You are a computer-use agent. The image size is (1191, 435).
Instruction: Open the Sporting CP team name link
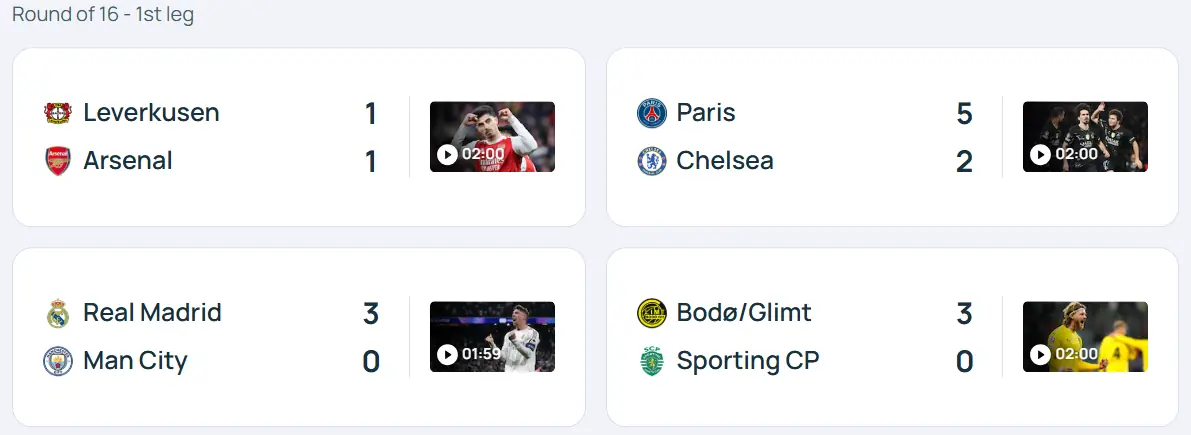pyautogui.click(x=747, y=361)
